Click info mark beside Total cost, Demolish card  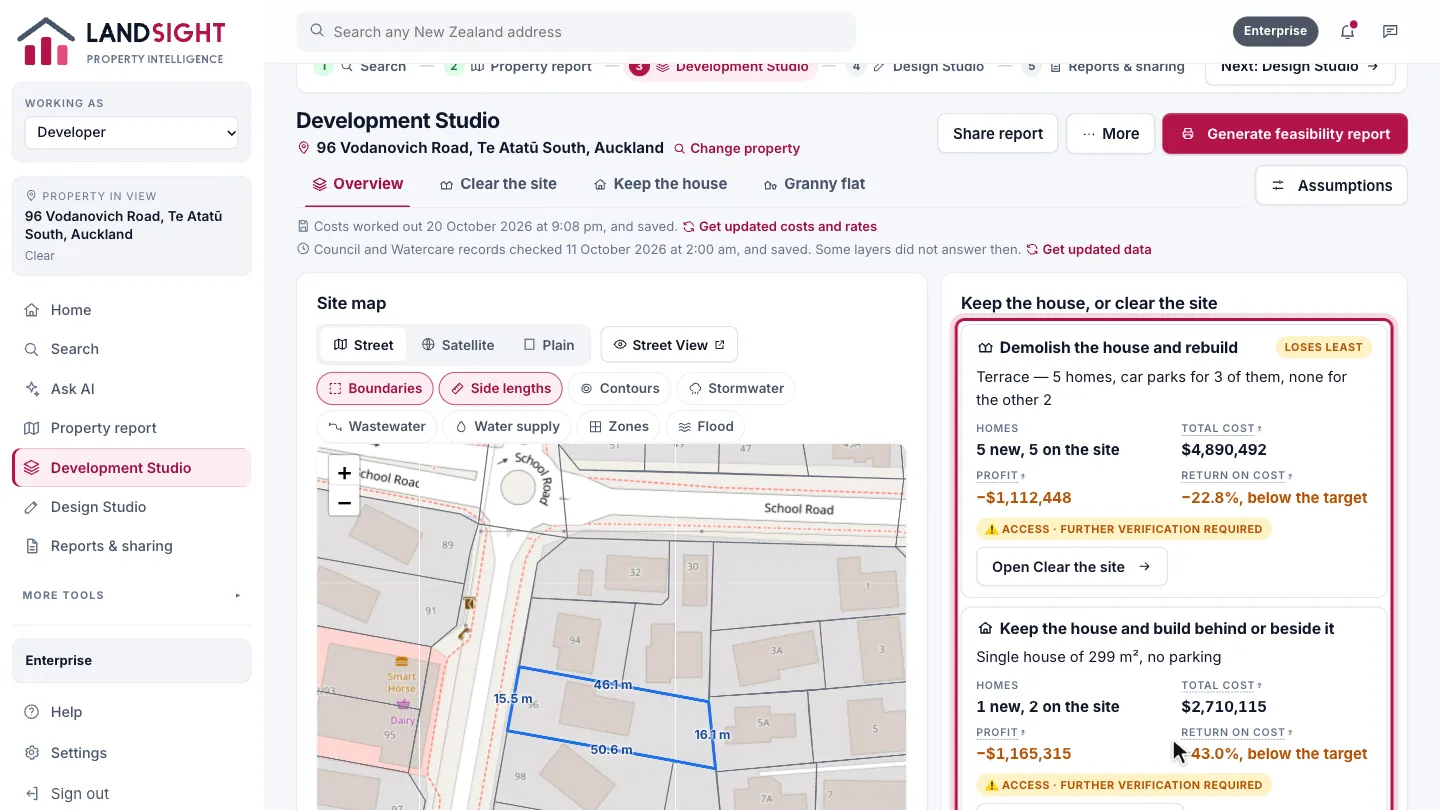coord(1259,429)
